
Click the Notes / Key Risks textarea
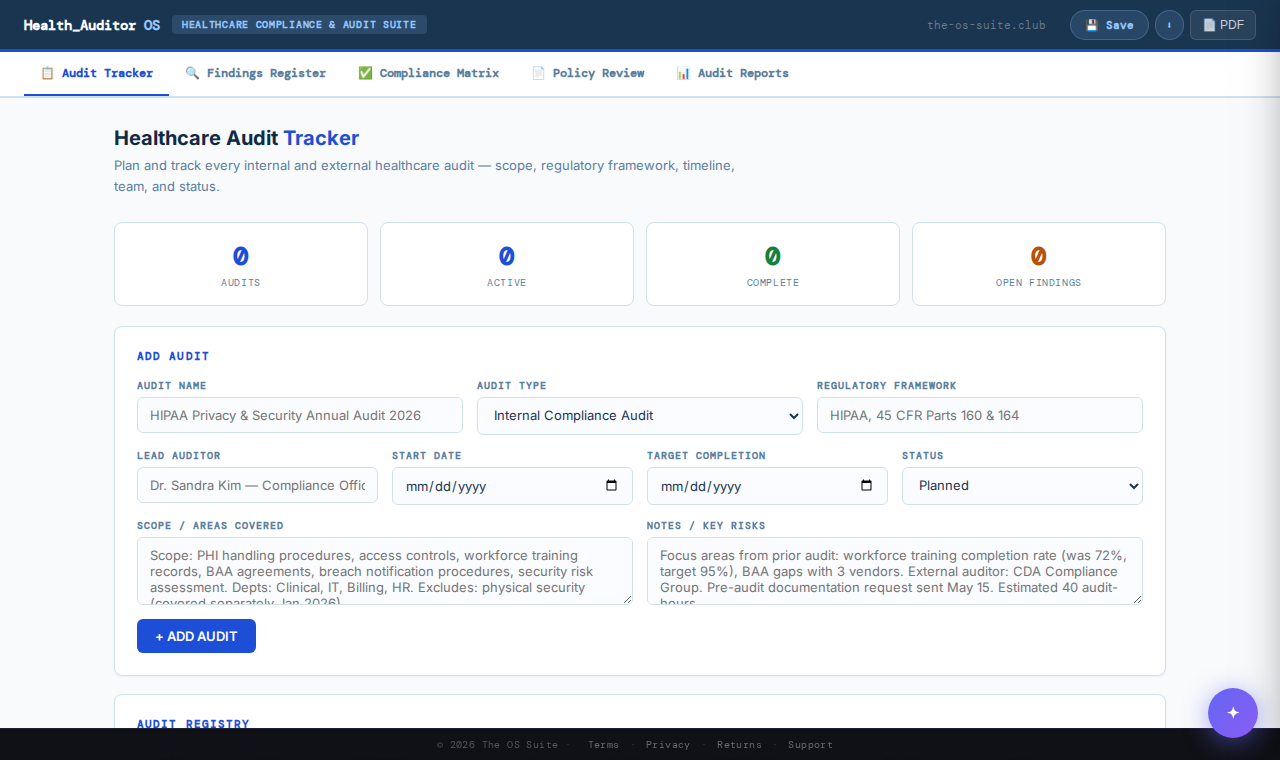coord(895,571)
